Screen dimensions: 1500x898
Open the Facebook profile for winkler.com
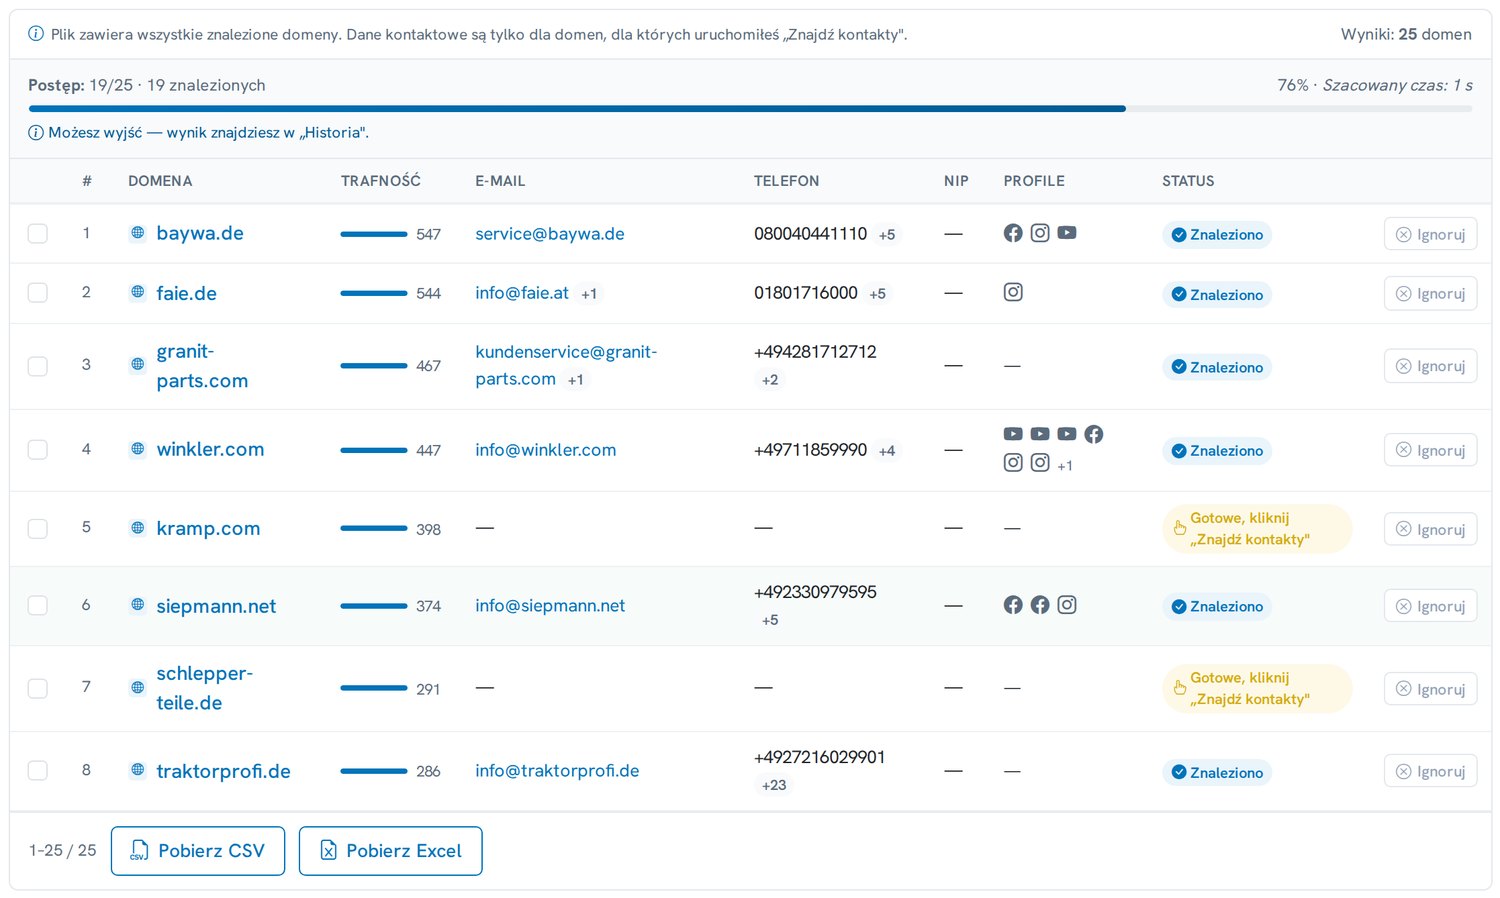1094,434
